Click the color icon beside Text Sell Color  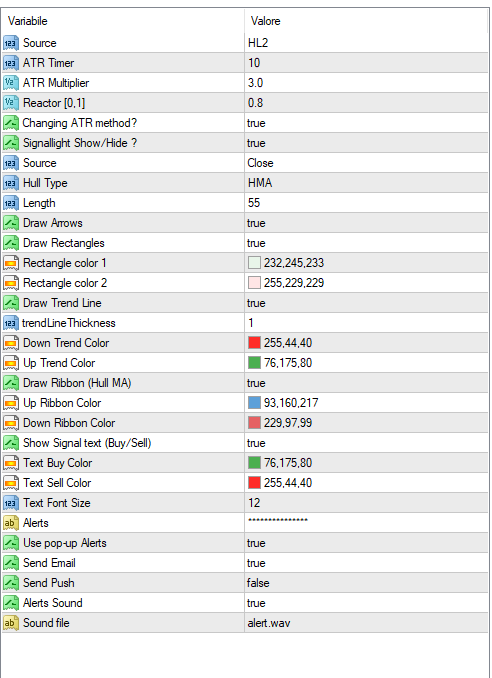(10, 483)
